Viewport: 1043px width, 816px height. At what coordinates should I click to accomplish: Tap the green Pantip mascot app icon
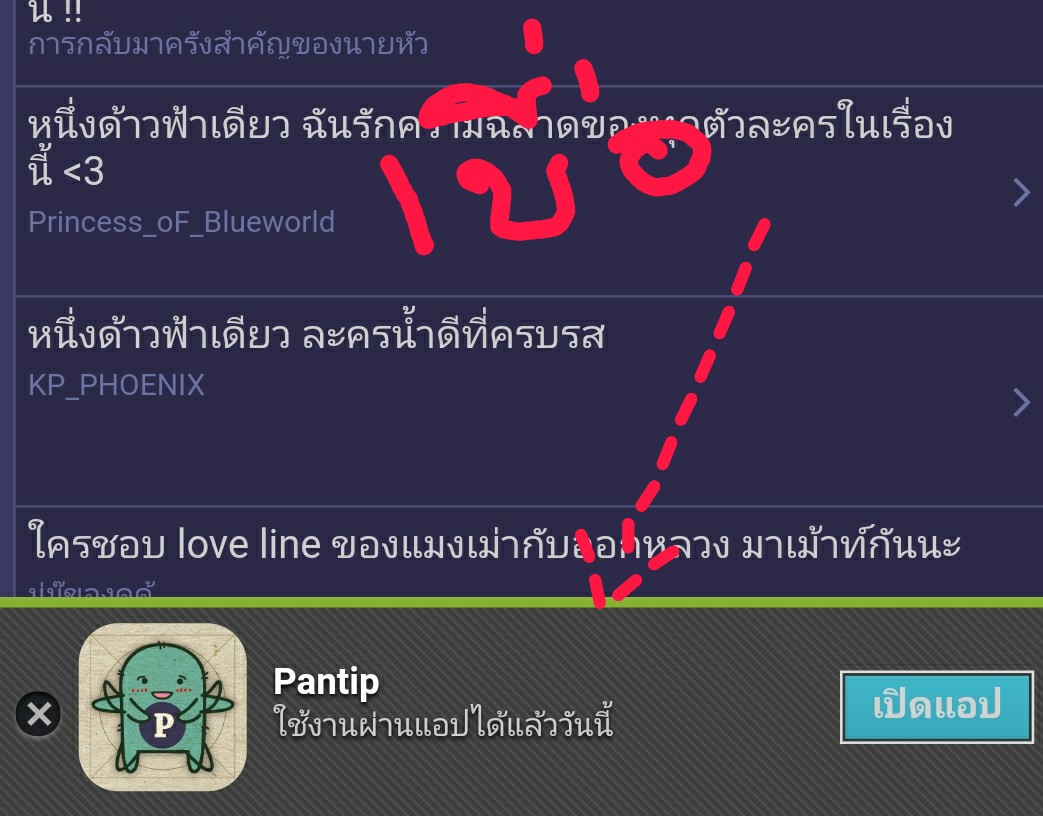click(163, 706)
